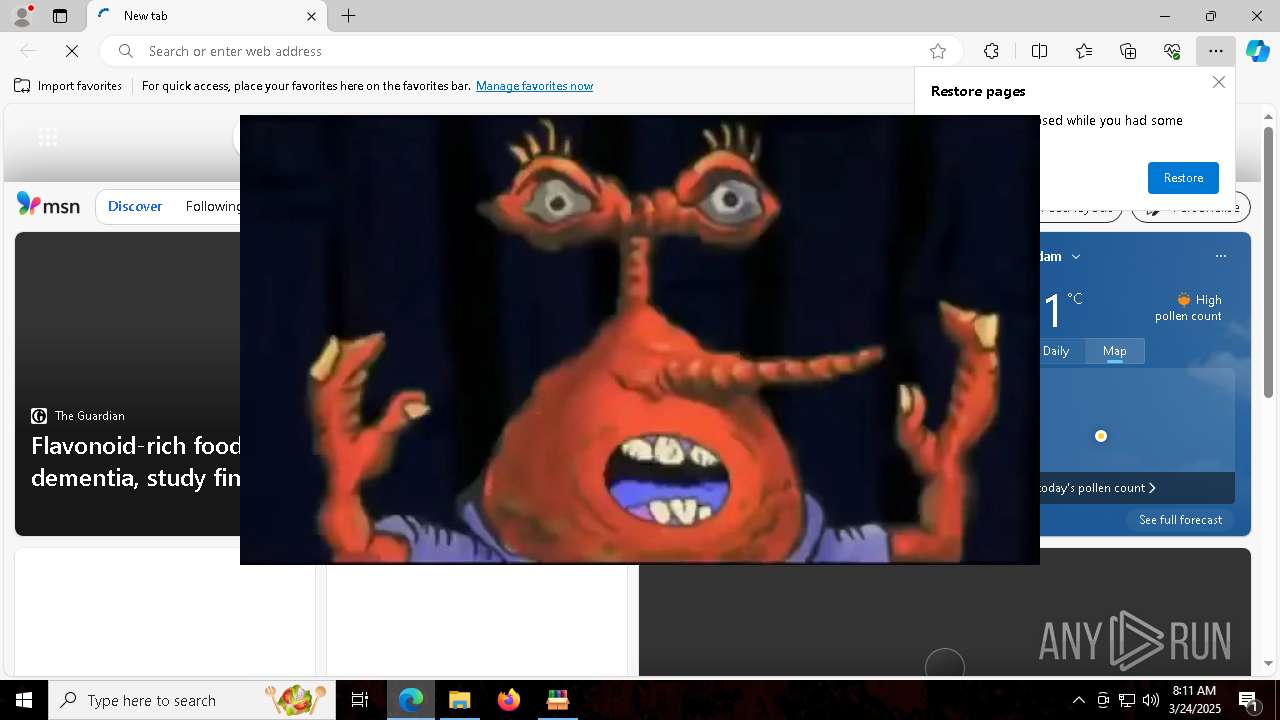Viewport: 1280px width, 720px height.
Task: Open the apps grid launcher icon
Action: [x=47, y=138]
